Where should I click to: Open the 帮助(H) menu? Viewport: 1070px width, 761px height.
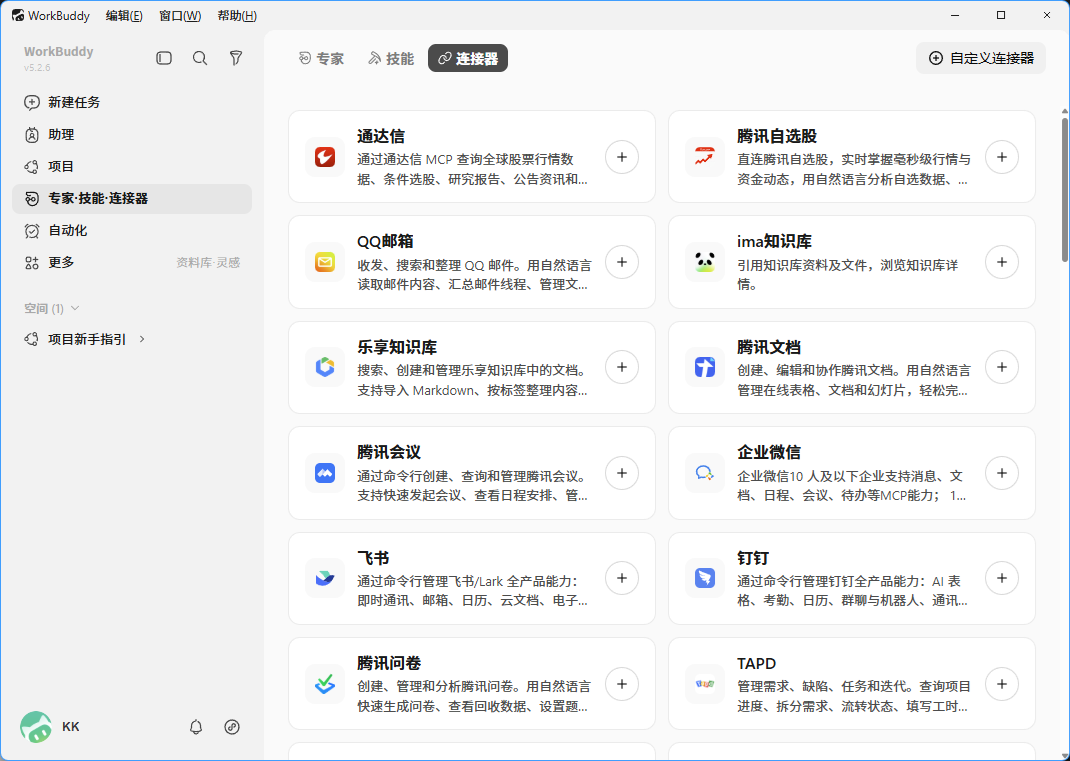point(237,16)
